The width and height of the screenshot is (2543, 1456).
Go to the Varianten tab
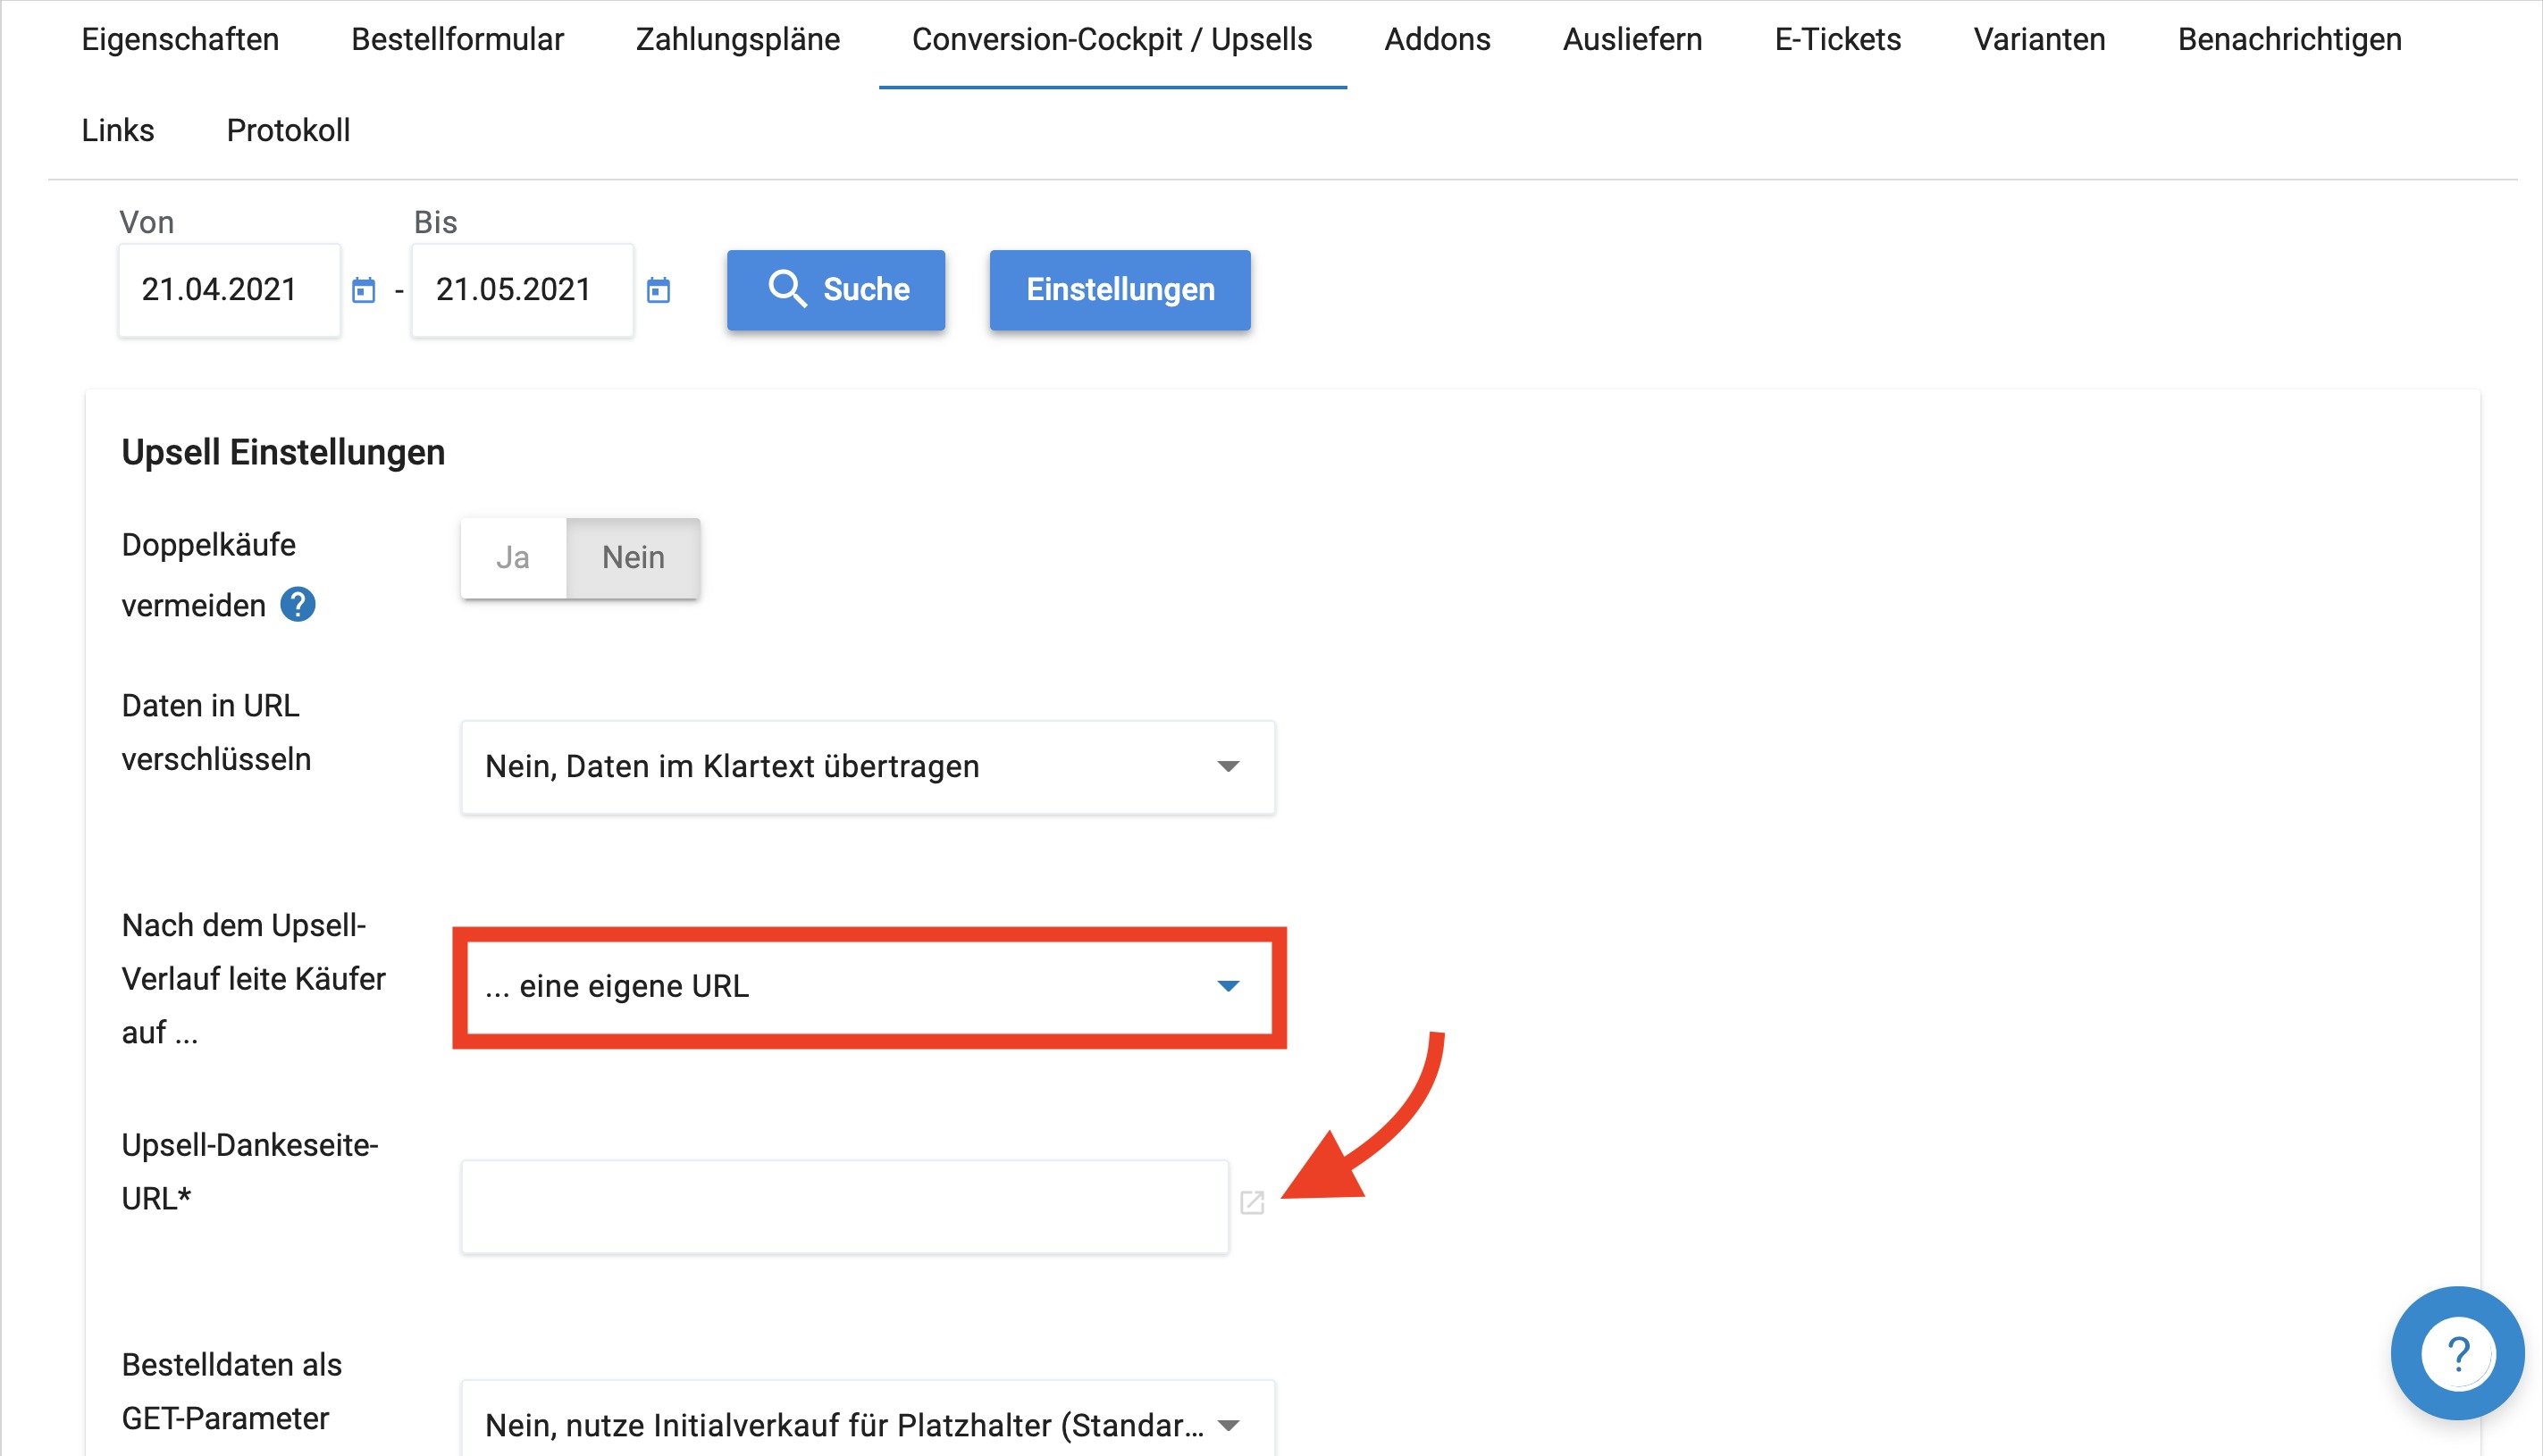click(x=2039, y=40)
